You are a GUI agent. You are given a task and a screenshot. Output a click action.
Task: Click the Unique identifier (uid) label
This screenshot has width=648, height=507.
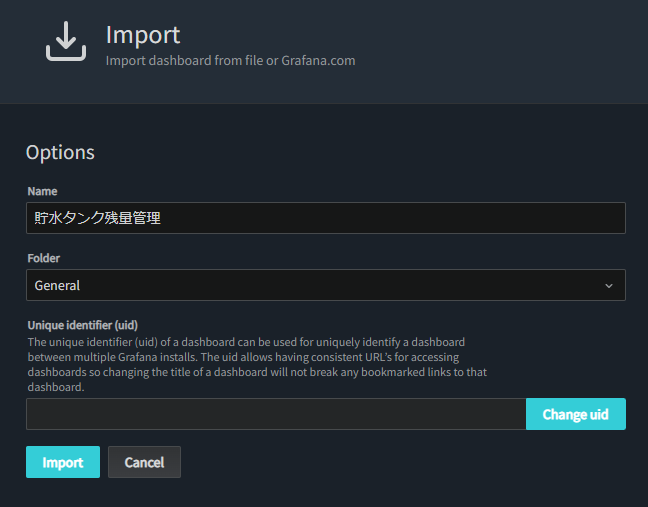pos(82,325)
